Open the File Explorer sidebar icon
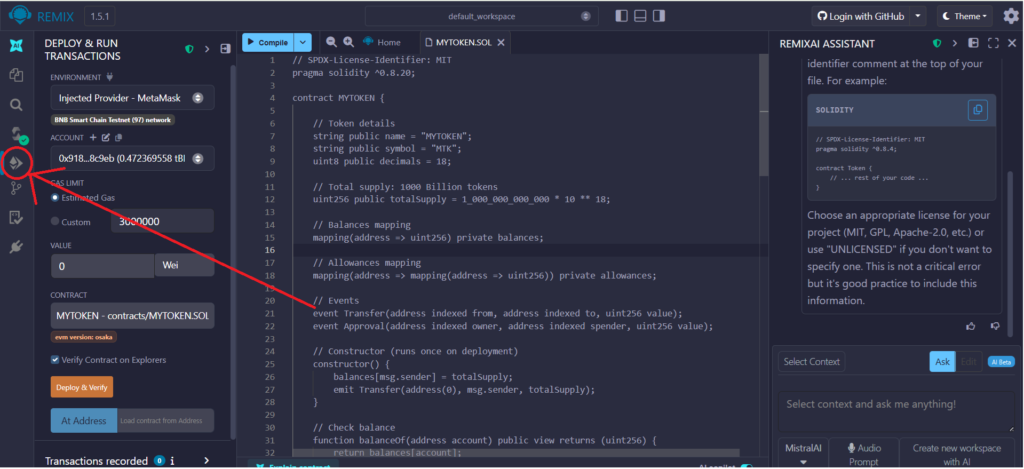Image resolution: width=1024 pixels, height=469 pixels. (16, 75)
